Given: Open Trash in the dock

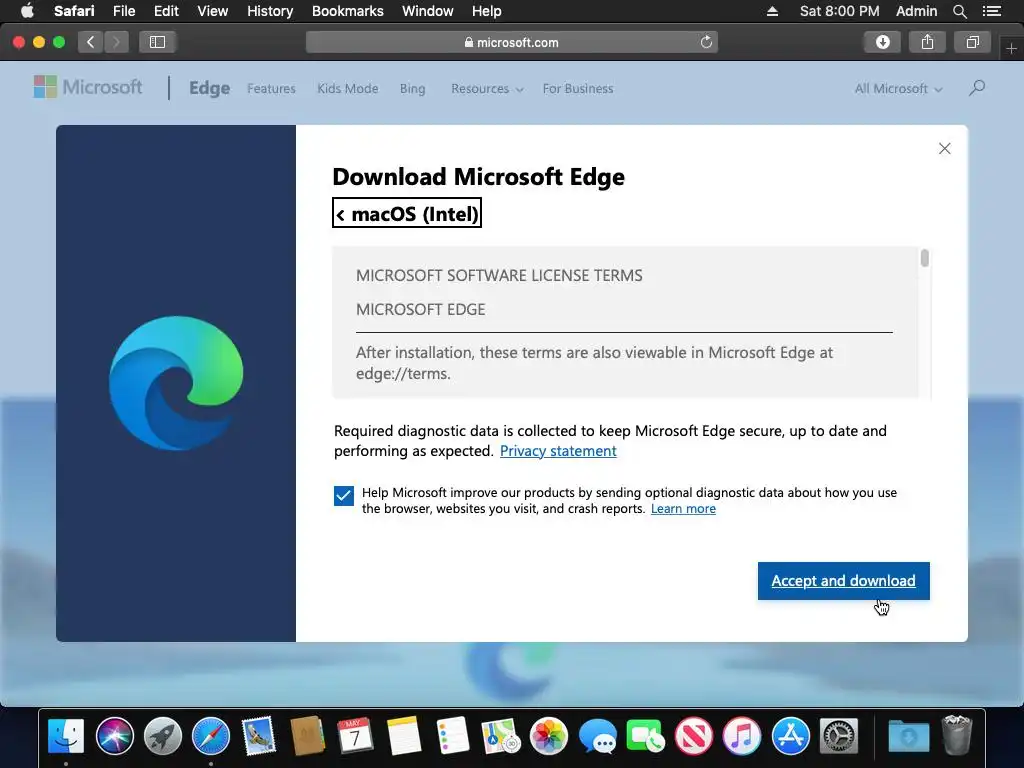Looking at the screenshot, I should coord(957,735).
